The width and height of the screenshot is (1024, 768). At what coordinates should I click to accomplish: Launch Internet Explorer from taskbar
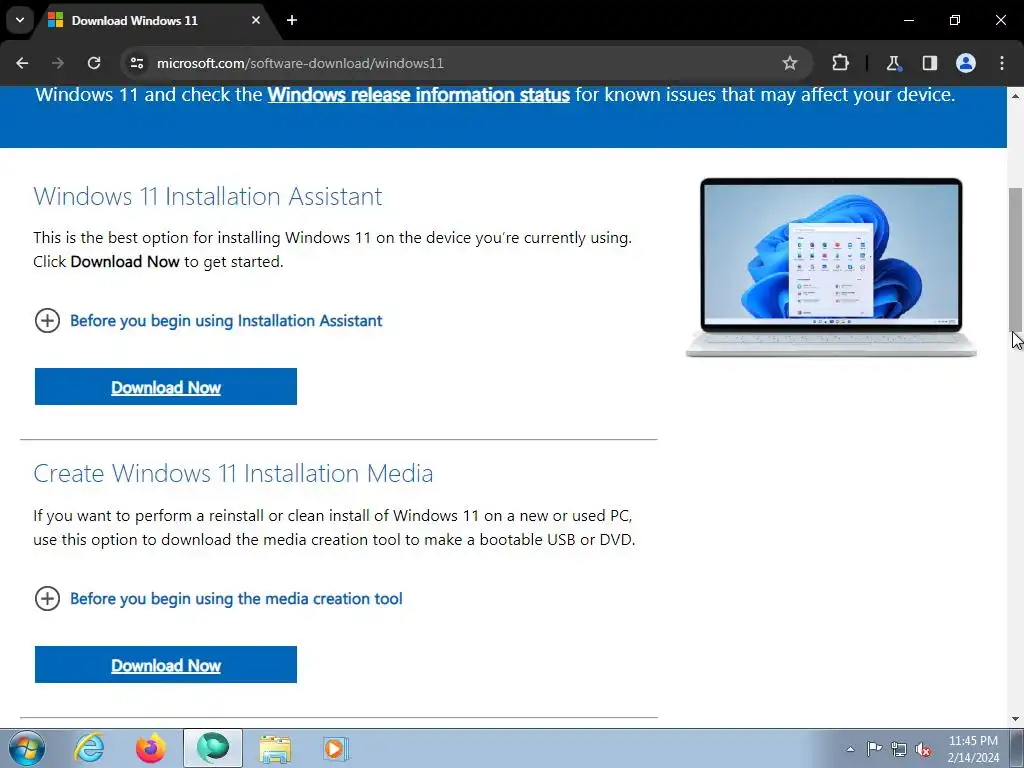pos(89,748)
